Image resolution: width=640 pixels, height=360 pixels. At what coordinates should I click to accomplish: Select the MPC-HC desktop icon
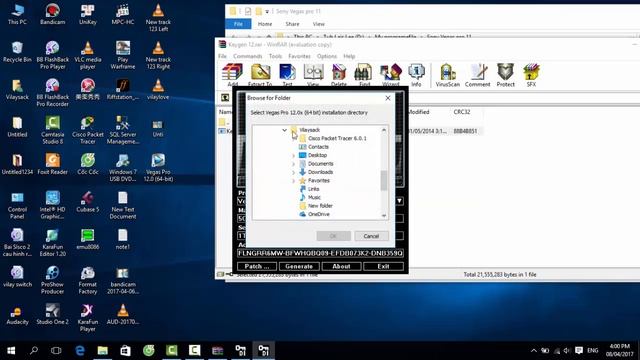(123, 14)
